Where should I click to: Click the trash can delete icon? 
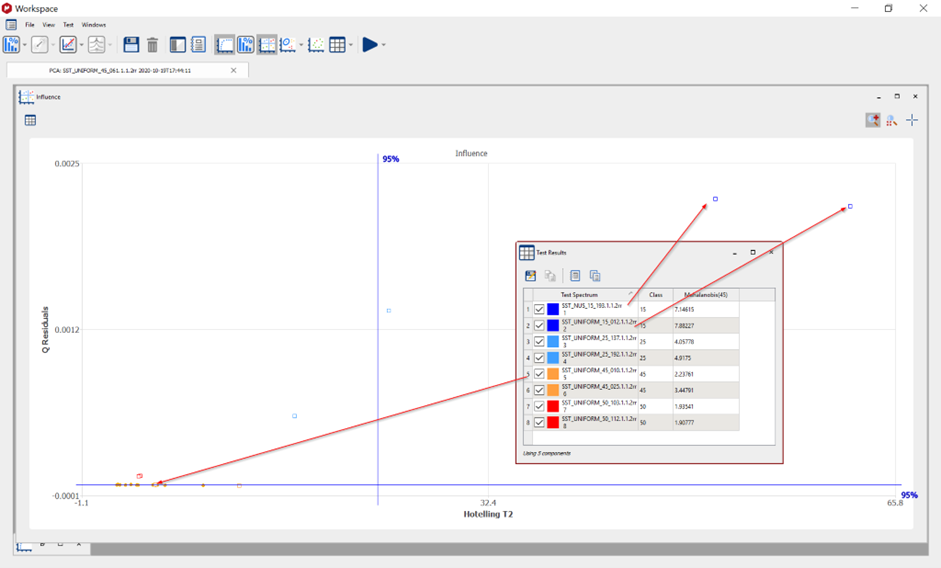152,45
